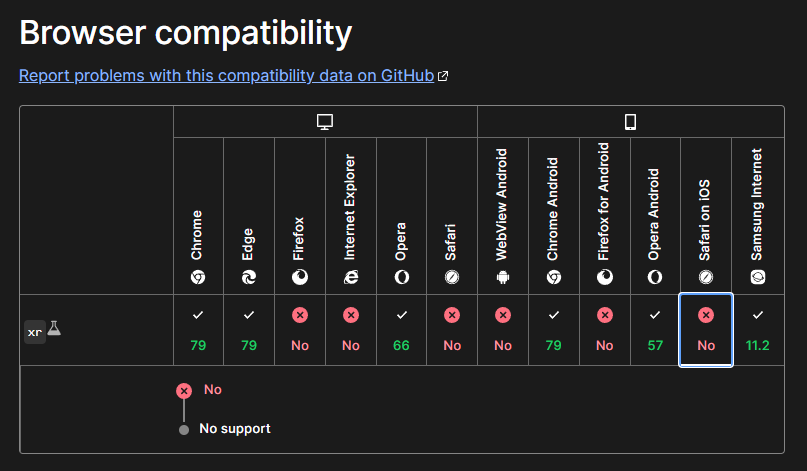
Task: Click the xr feature name label
Action: click(35, 332)
